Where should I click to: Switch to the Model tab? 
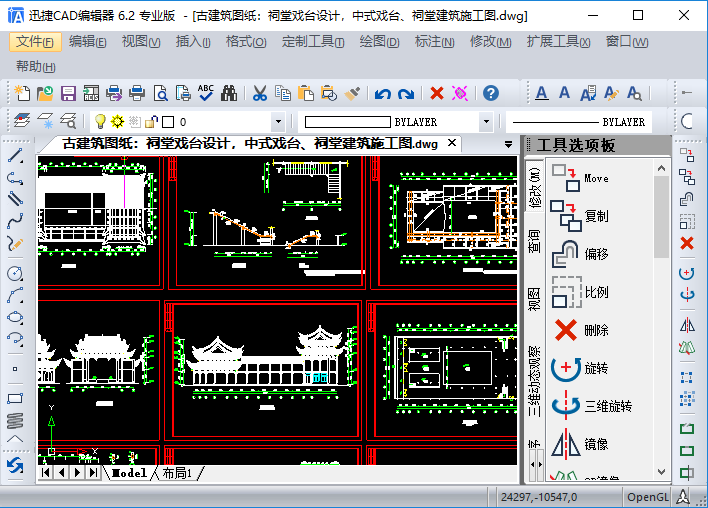coord(129,473)
